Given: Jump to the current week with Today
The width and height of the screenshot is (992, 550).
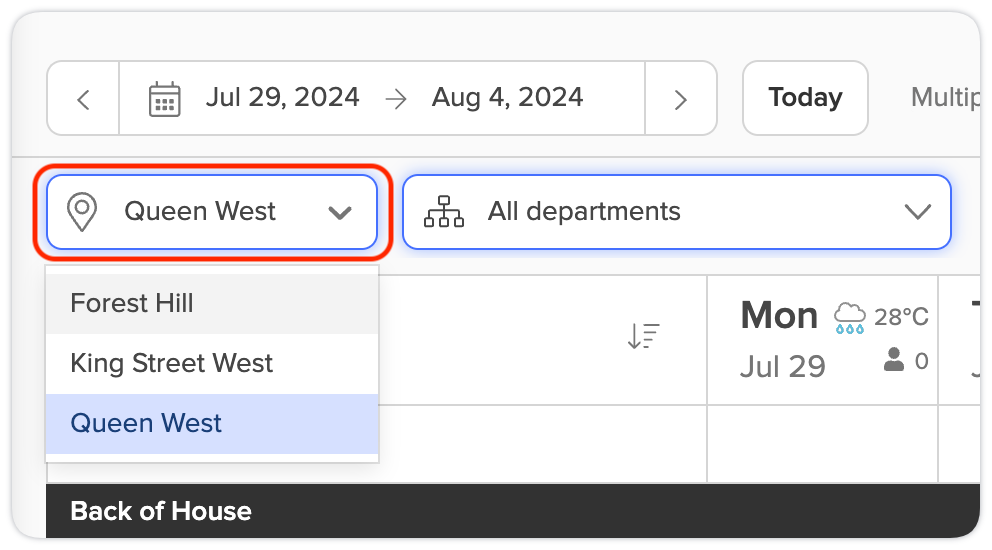Looking at the screenshot, I should click(x=805, y=98).
